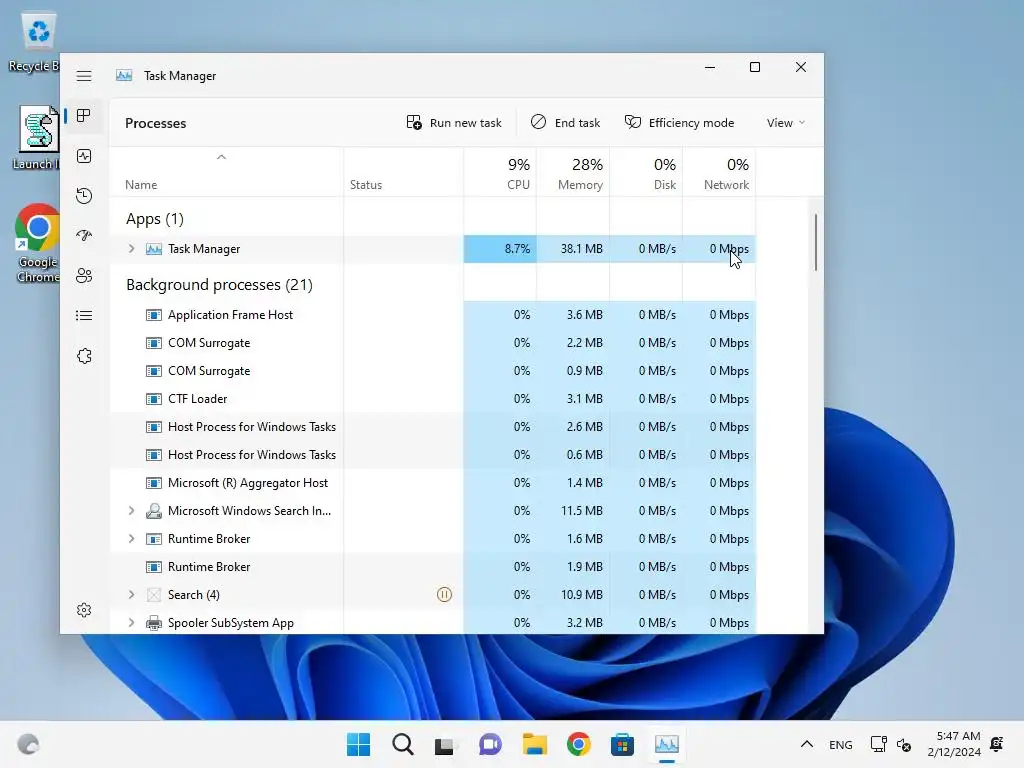Select the Recycle Bin desktop icon
Viewport: 1024px width, 768px height.
pos(36,42)
